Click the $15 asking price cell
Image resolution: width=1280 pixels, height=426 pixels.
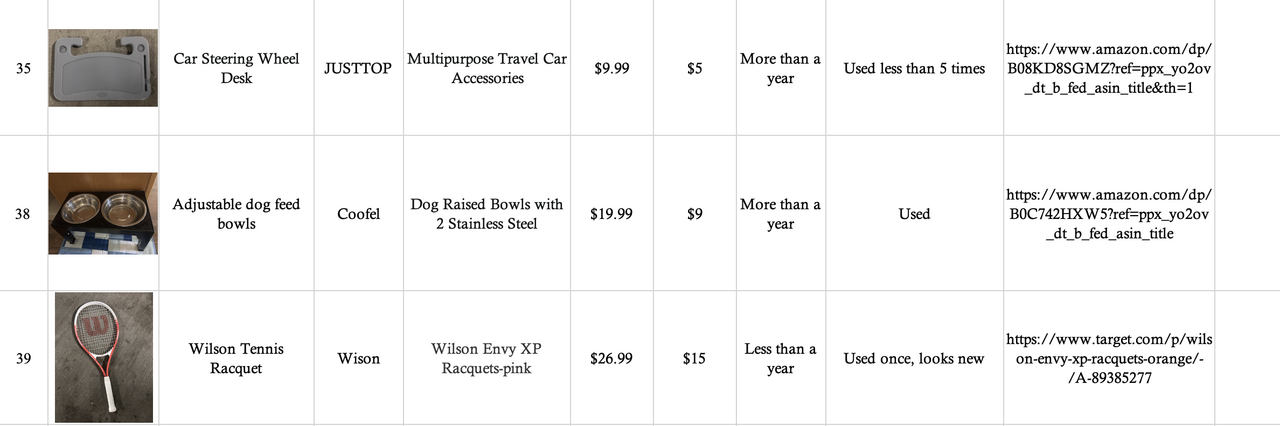(x=694, y=359)
